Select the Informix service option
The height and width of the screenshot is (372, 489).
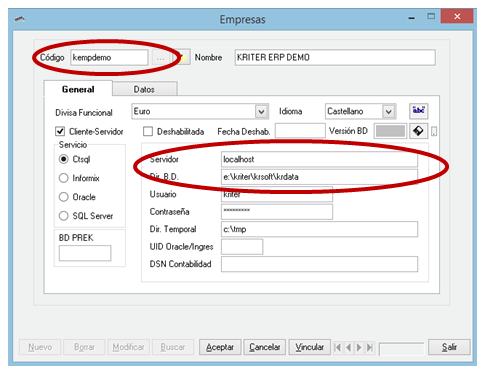(x=63, y=178)
